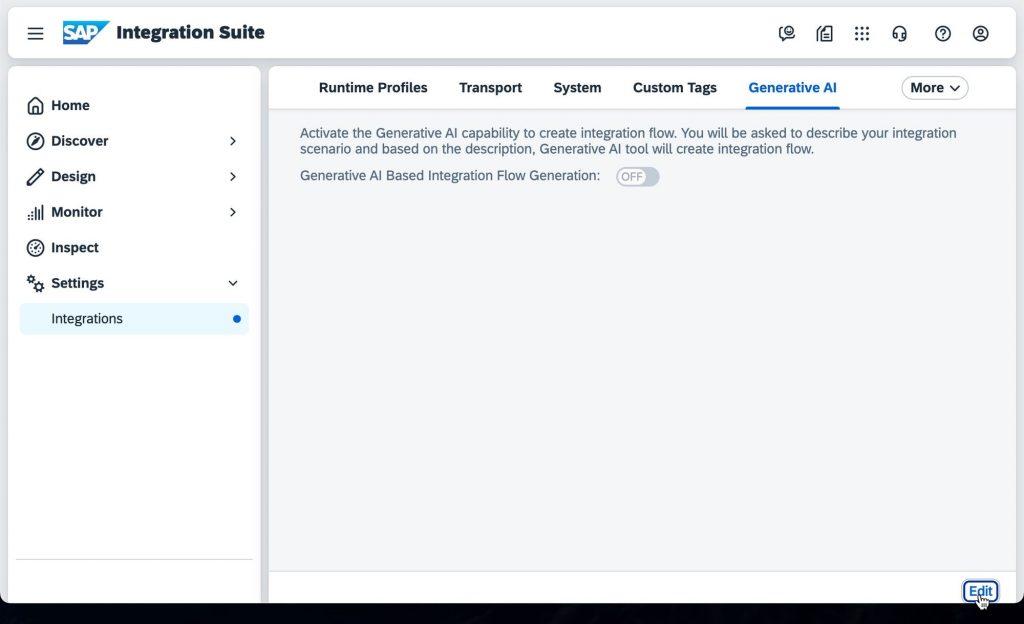Open the user profile avatar icon
The height and width of the screenshot is (624, 1024).
pyautogui.click(x=980, y=33)
